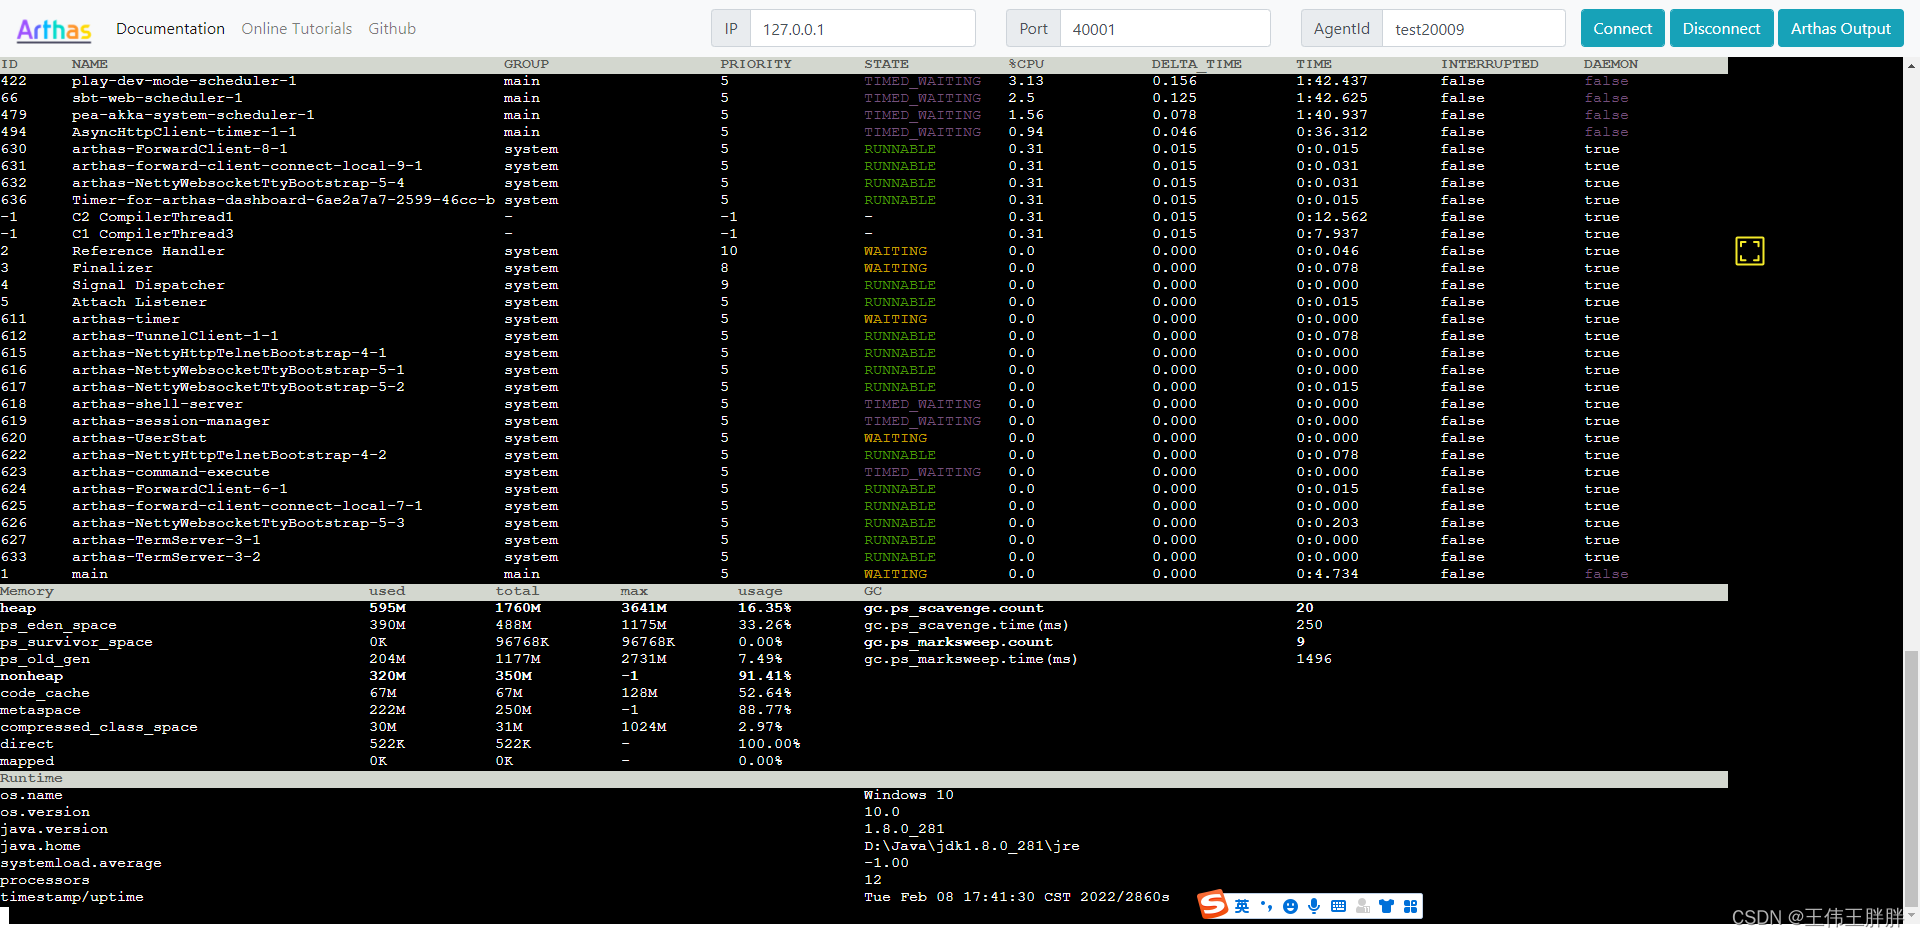Click heap usage value 16.35%
The image size is (1920, 937).
pyautogui.click(x=765, y=608)
